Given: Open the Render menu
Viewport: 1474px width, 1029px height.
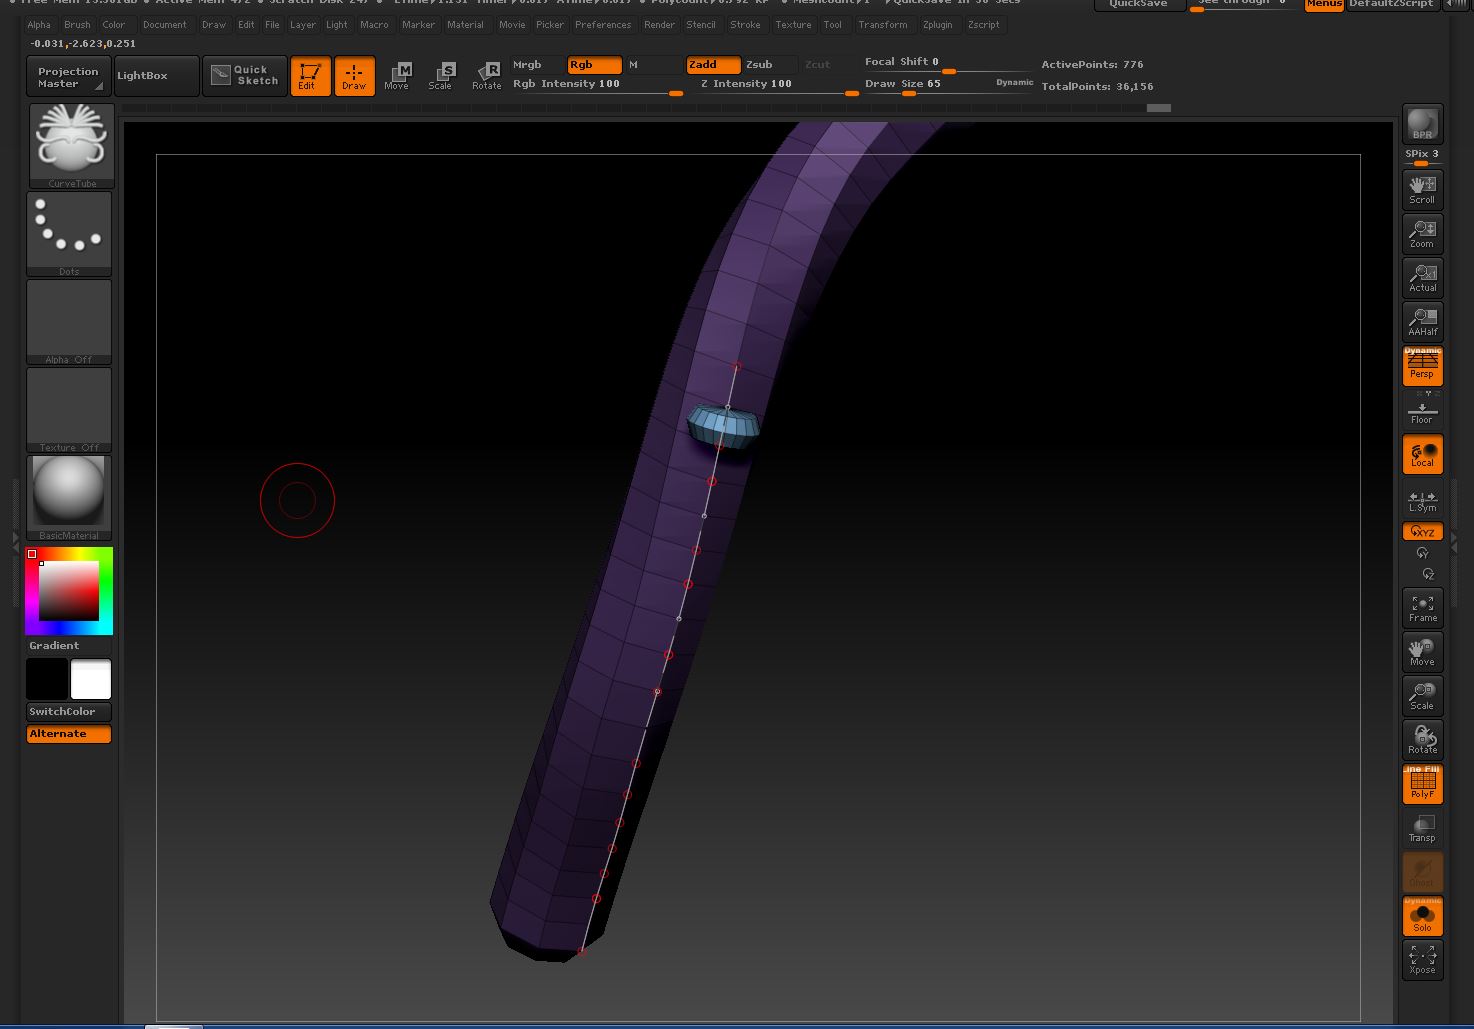Looking at the screenshot, I should point(659,25).
